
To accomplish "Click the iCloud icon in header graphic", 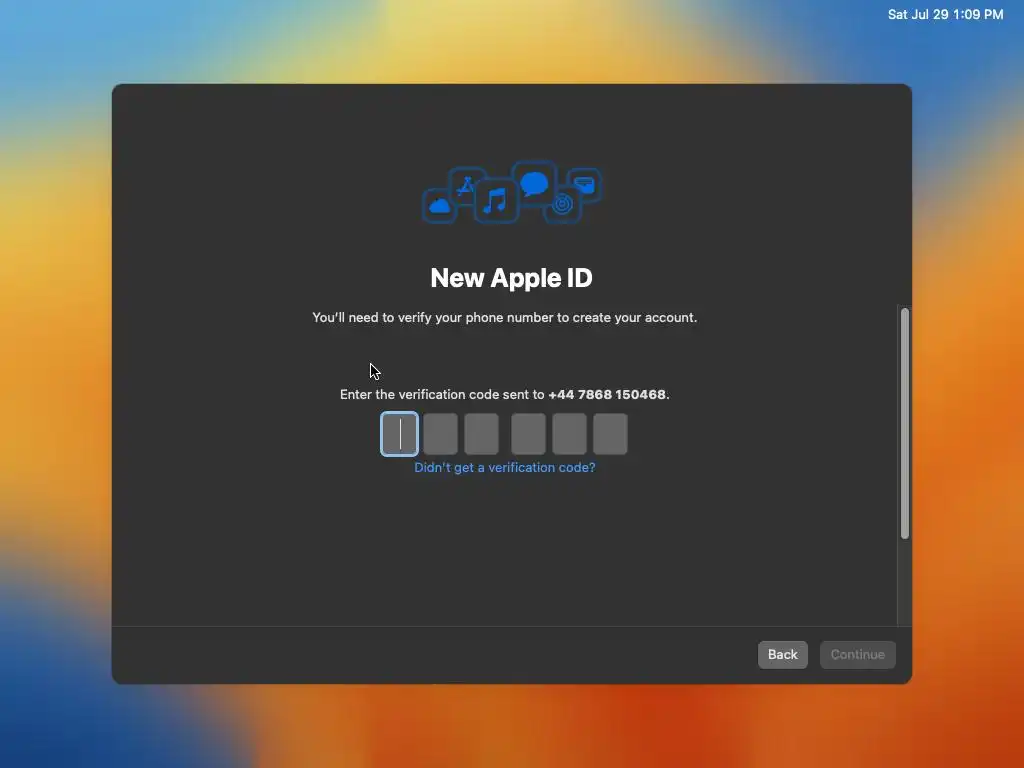I will pos(440,206).
